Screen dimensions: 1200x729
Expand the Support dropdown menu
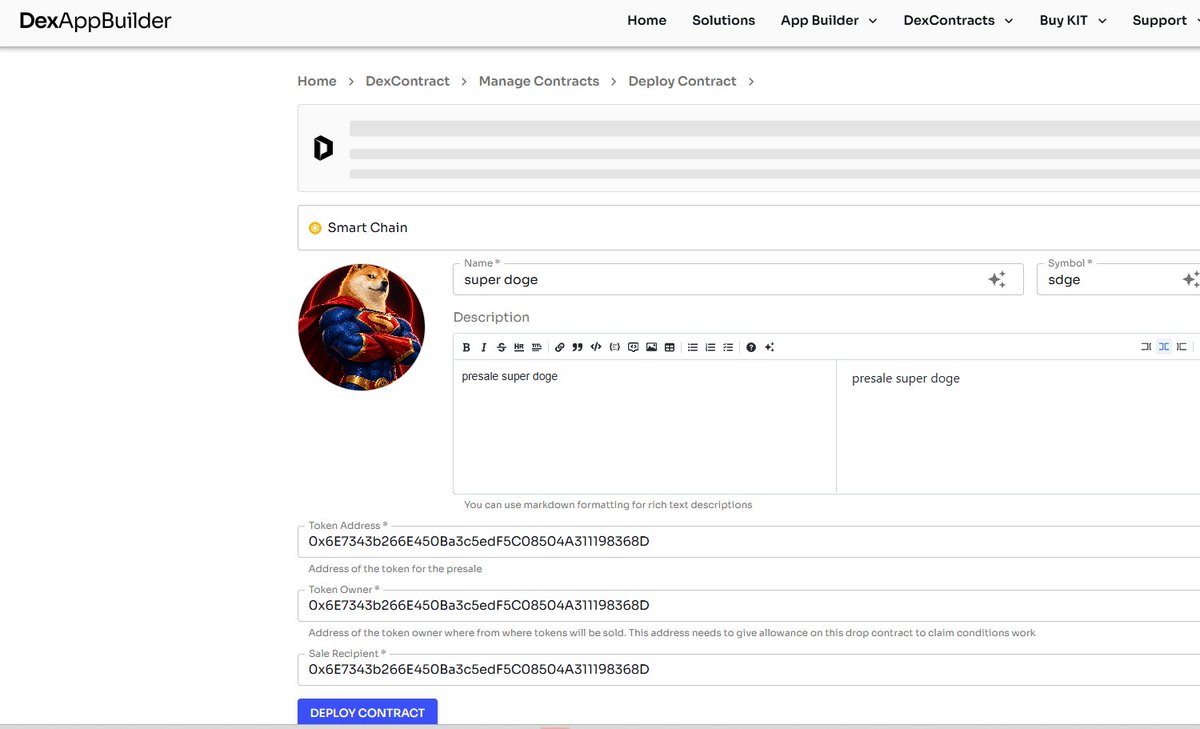[1166, 20]
